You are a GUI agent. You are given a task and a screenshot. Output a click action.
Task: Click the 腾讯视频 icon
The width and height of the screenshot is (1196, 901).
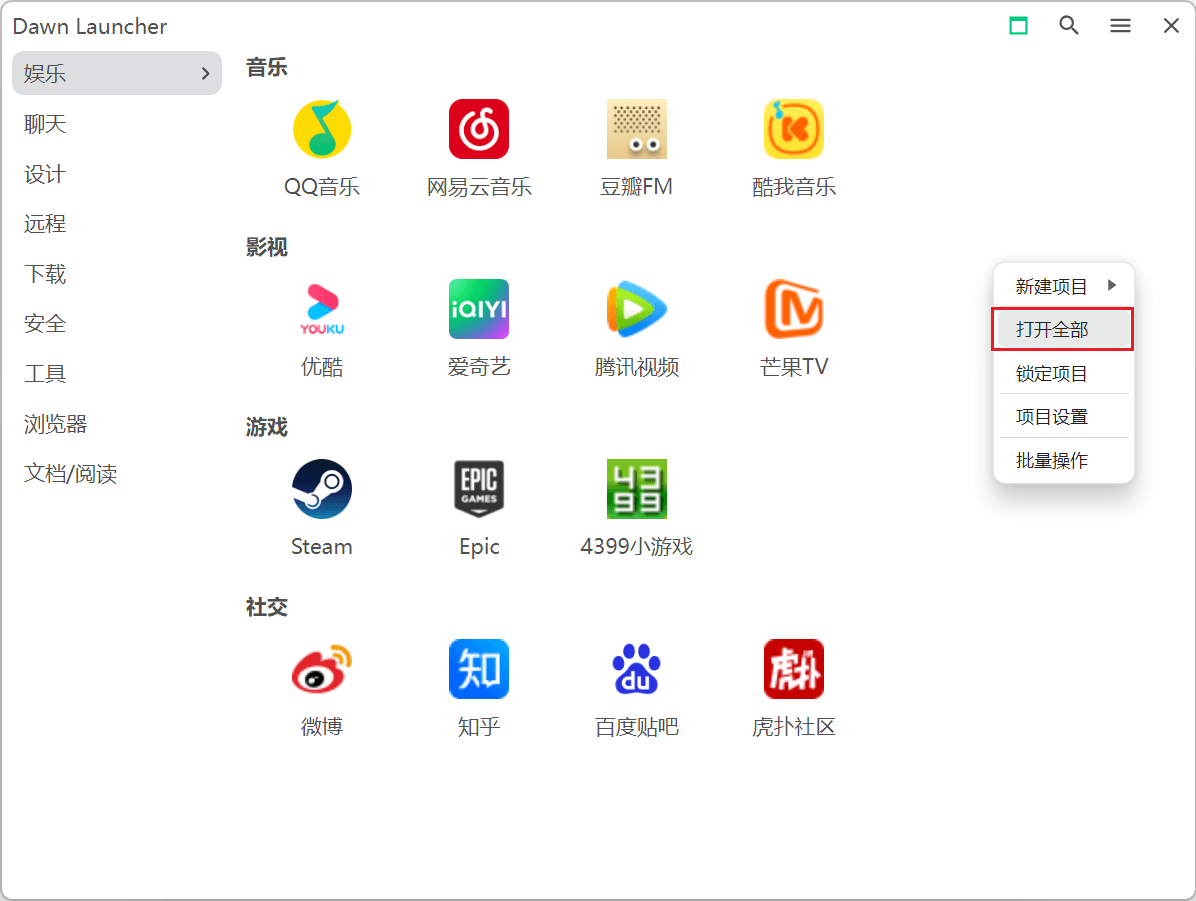(637, 309)
